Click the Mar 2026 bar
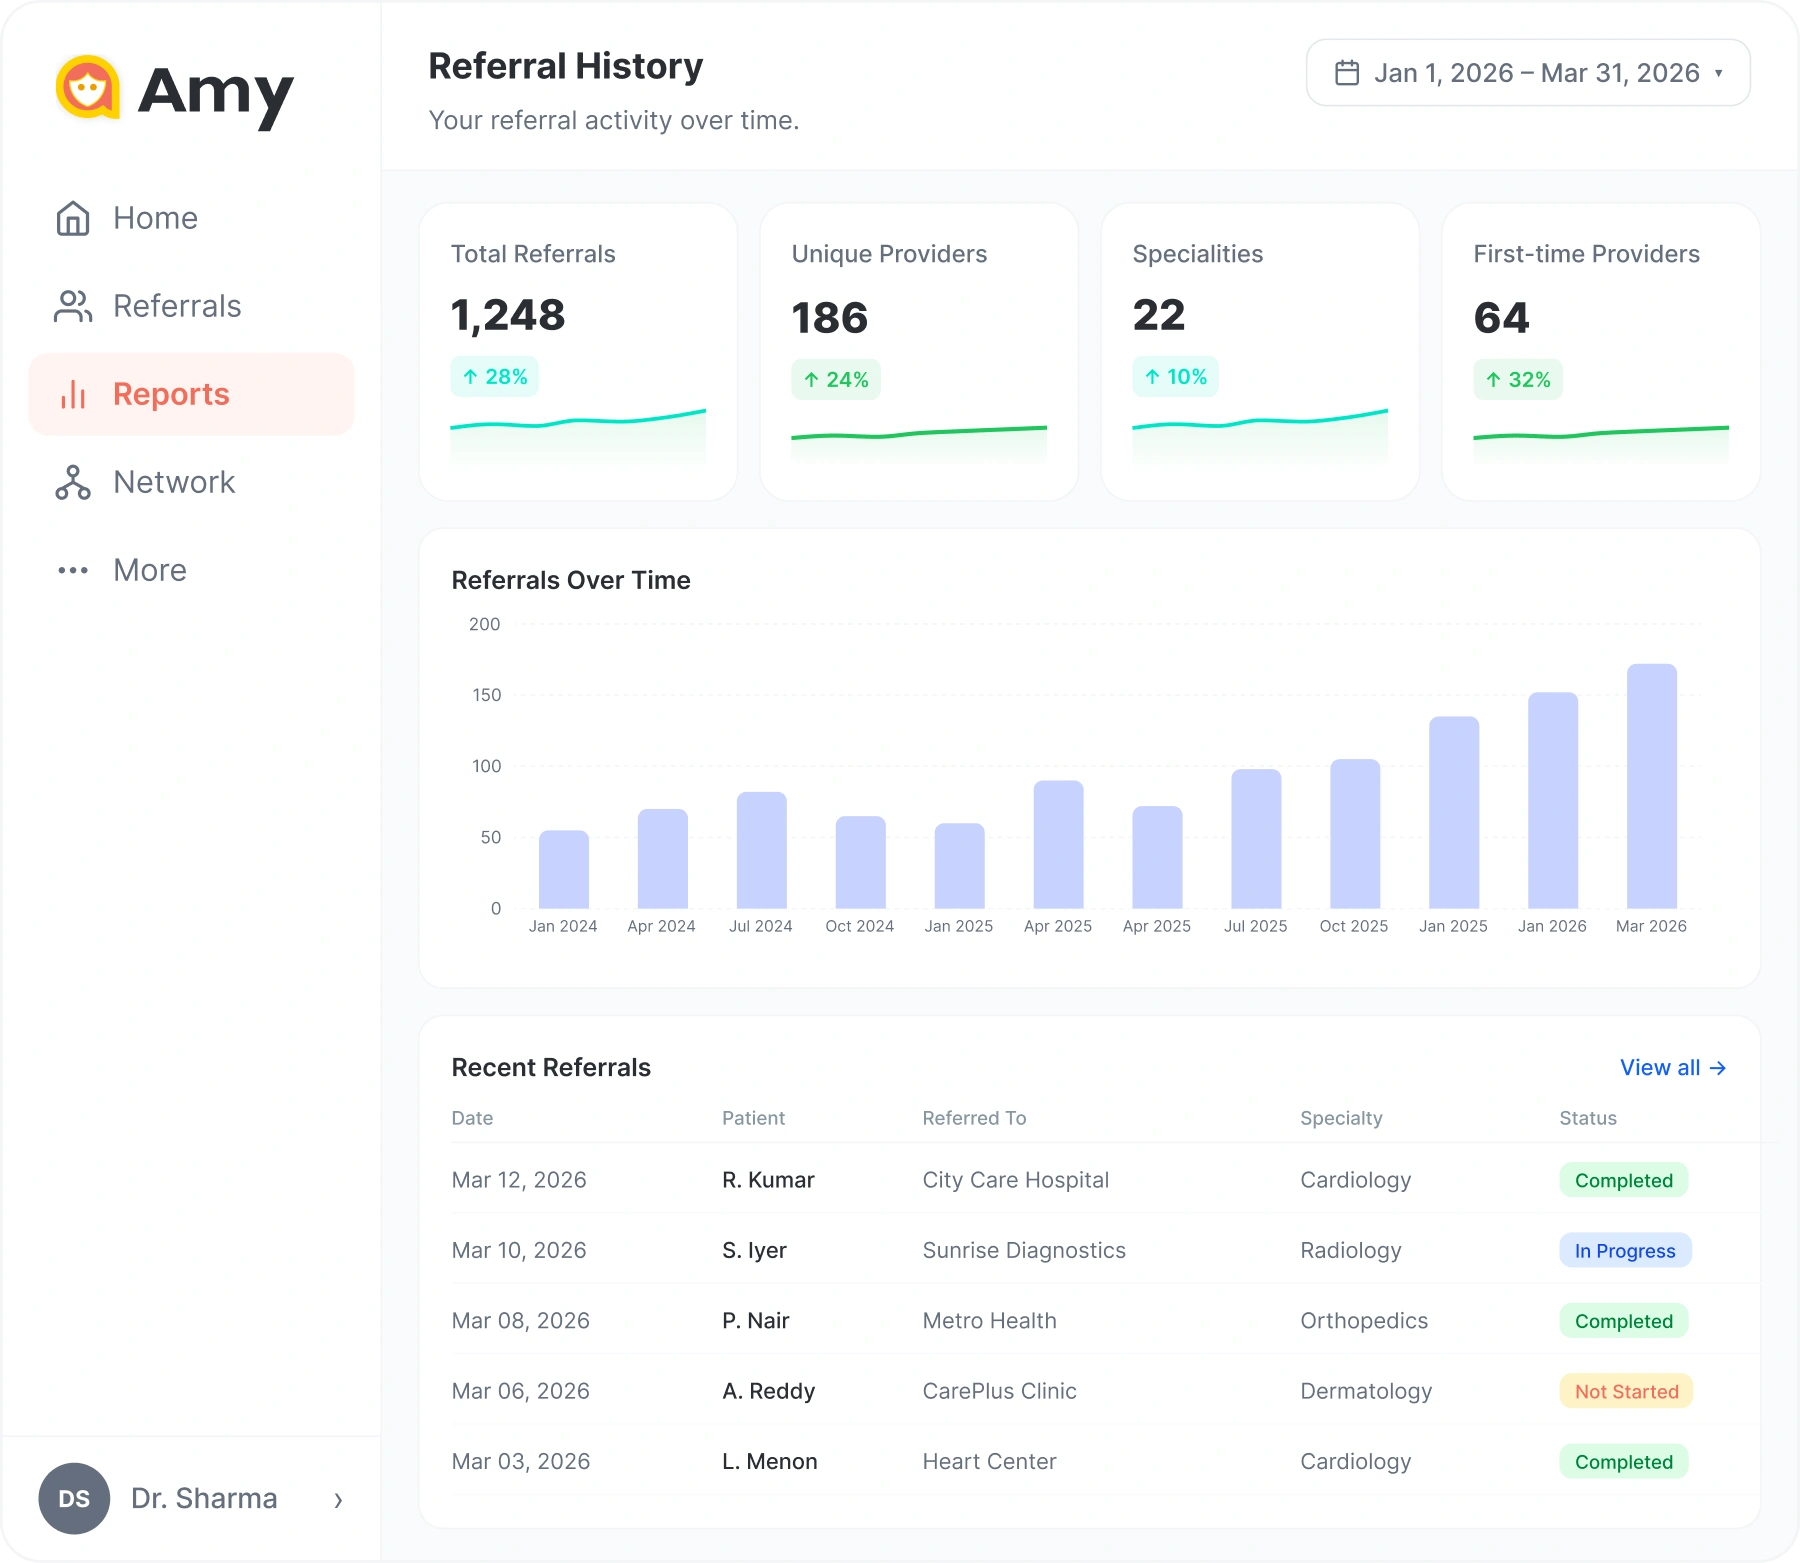 pos(1652,786)
